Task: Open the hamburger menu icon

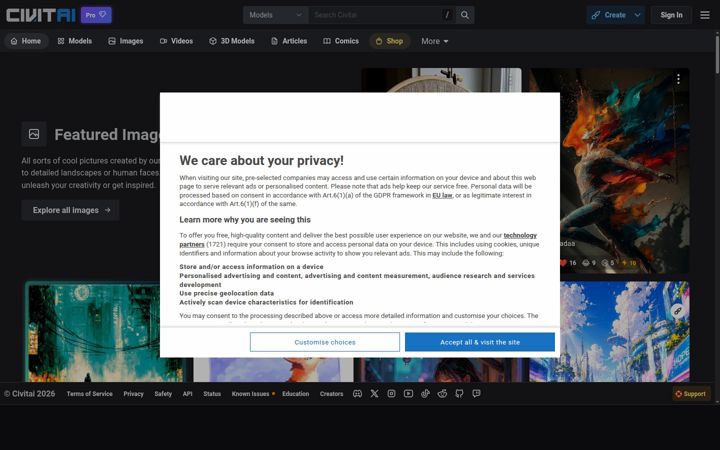Action: pyautogui.click(x=705, y=15)
